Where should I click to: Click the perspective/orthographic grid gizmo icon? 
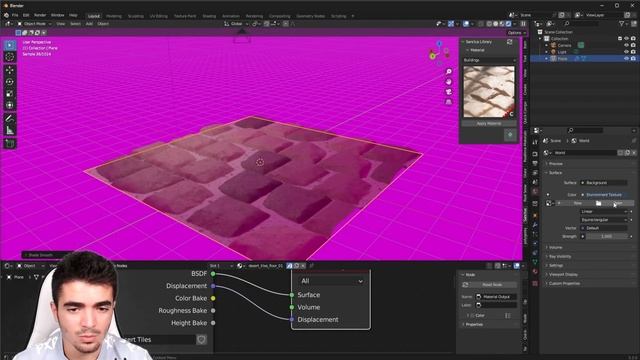coord(449,101)
